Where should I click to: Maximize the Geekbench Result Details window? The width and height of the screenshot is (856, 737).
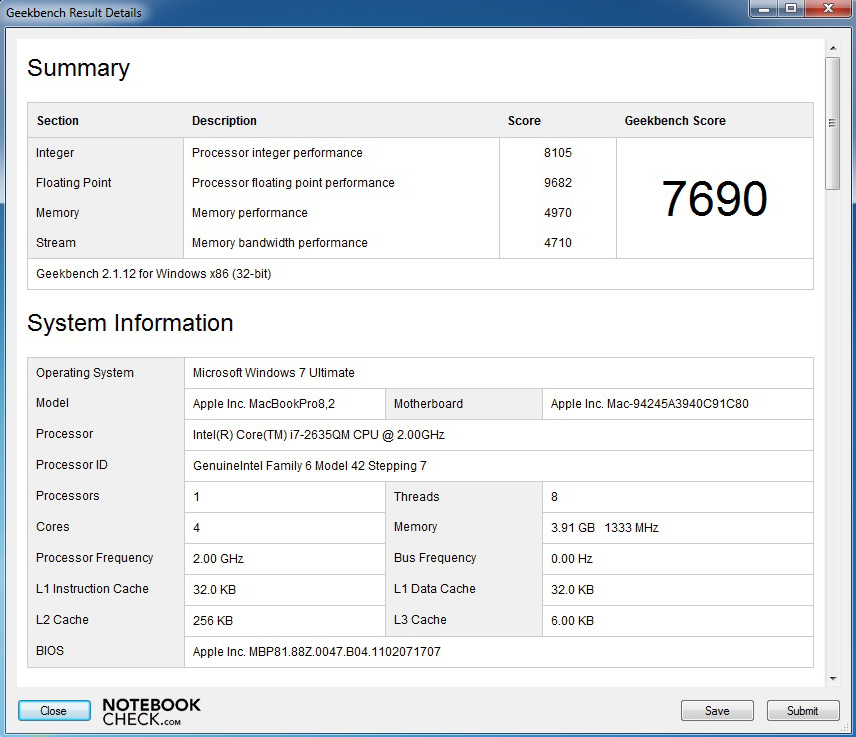(x=790, y=9)
